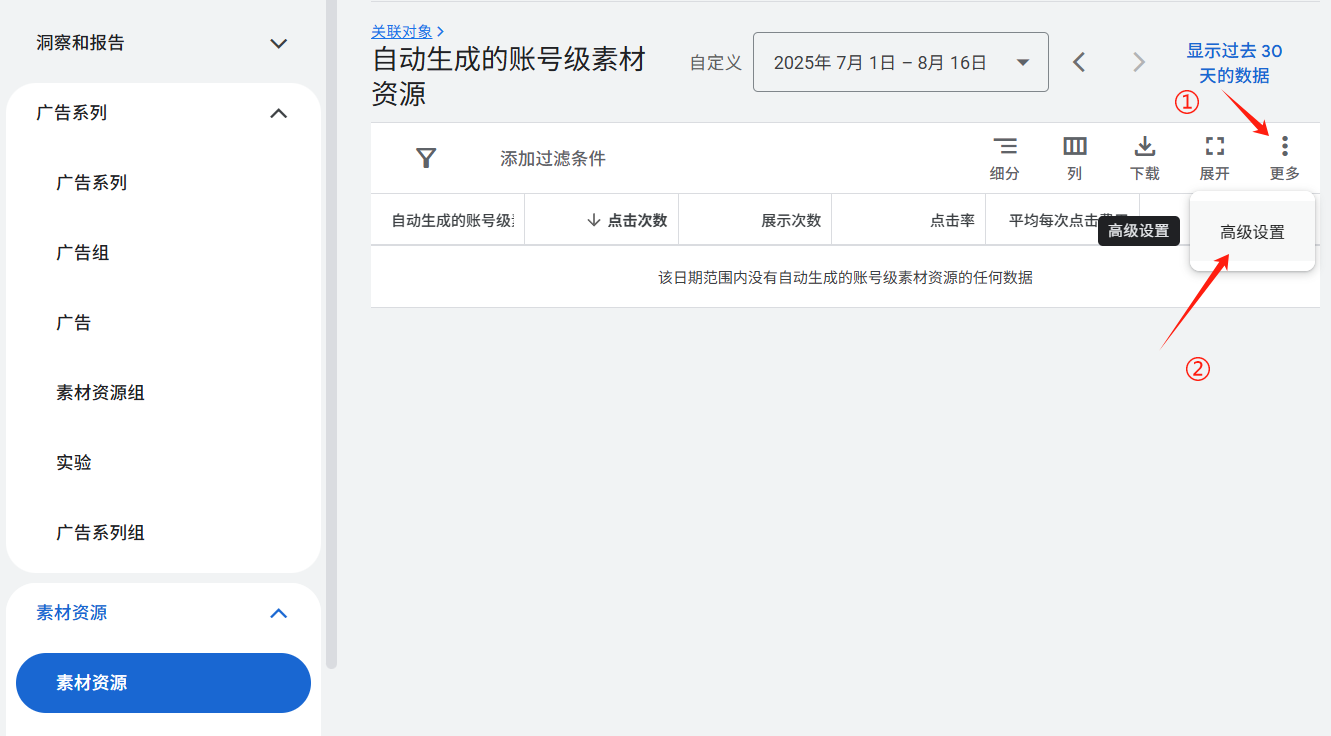
Task: Click 显示过去 30 天的数据 link
Action: (x=1234, y=63)
